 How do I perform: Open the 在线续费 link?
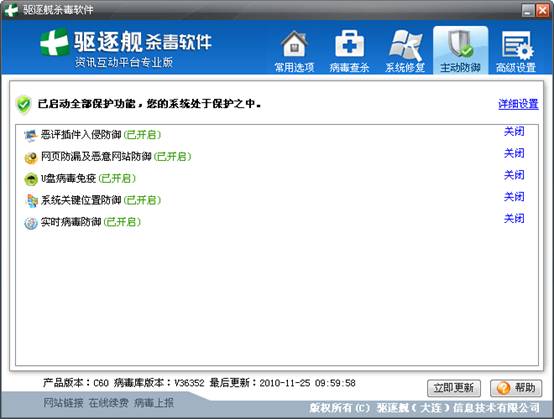109,403
